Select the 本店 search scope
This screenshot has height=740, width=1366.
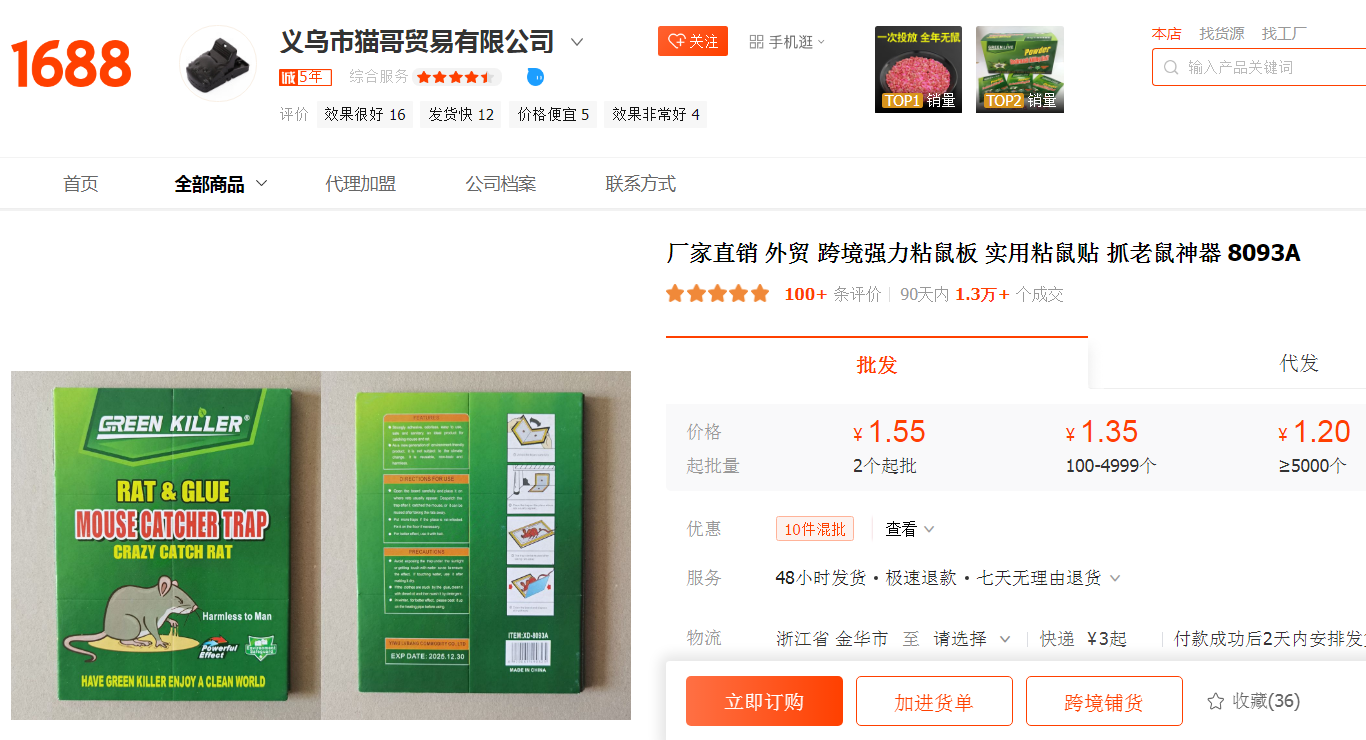coord(1166,34)
